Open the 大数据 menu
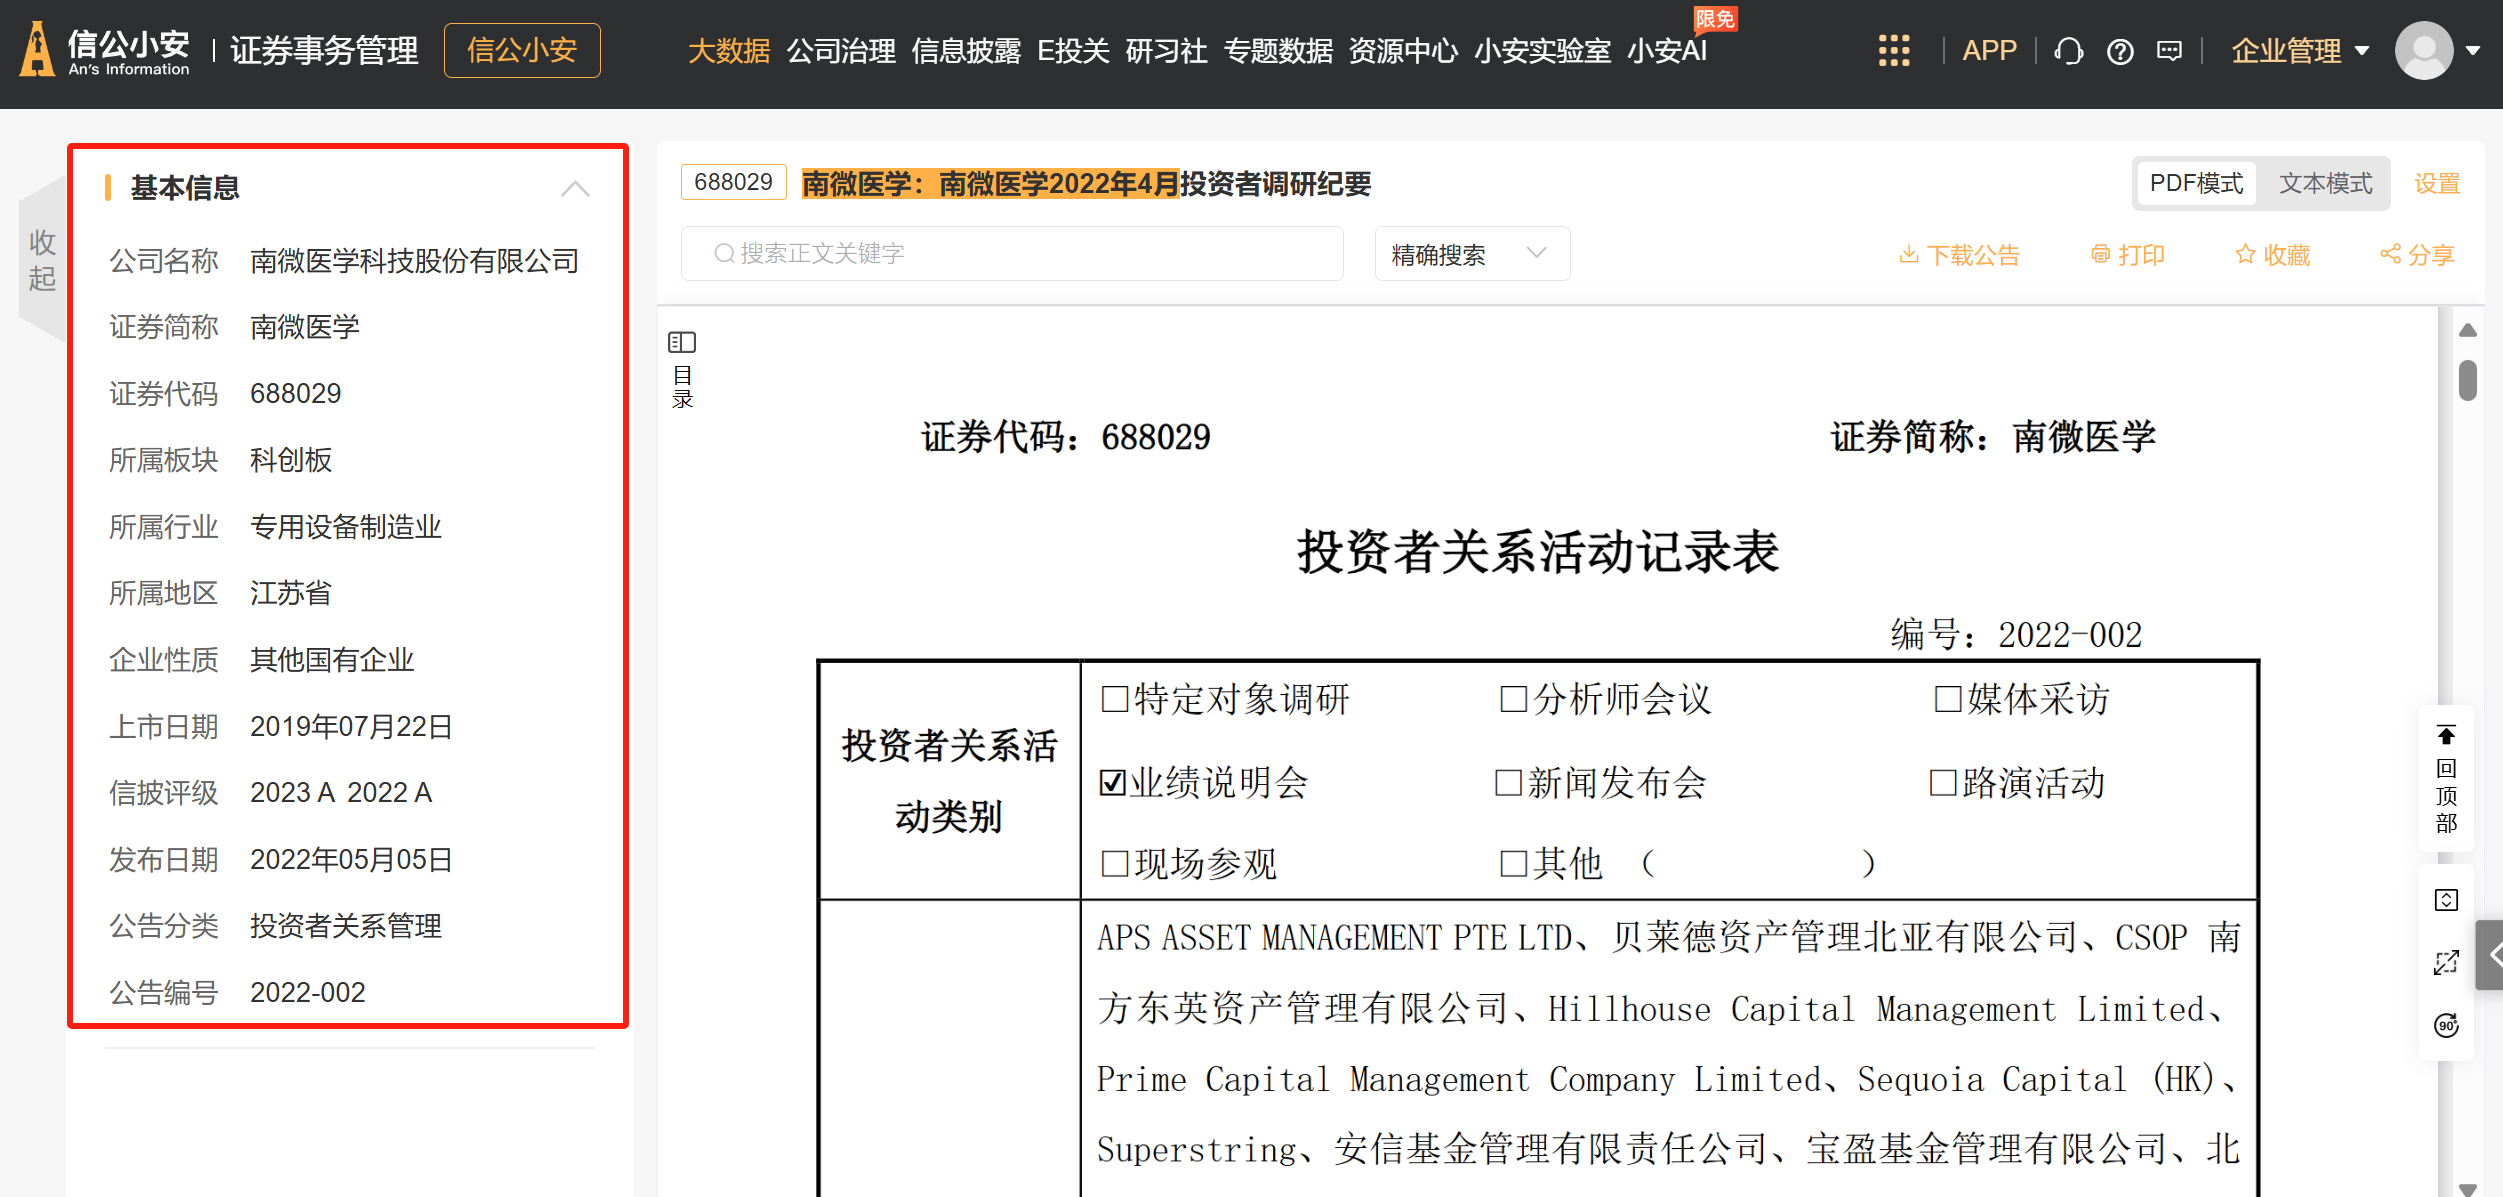The width and height of the screenshot is (2503, 1197). [728, 51]
